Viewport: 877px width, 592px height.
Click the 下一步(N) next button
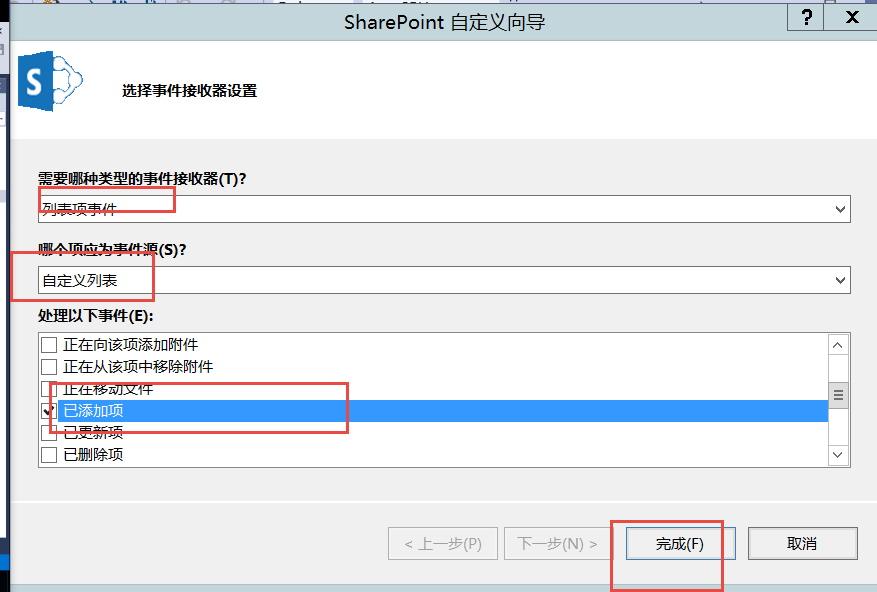pos(558,543)
